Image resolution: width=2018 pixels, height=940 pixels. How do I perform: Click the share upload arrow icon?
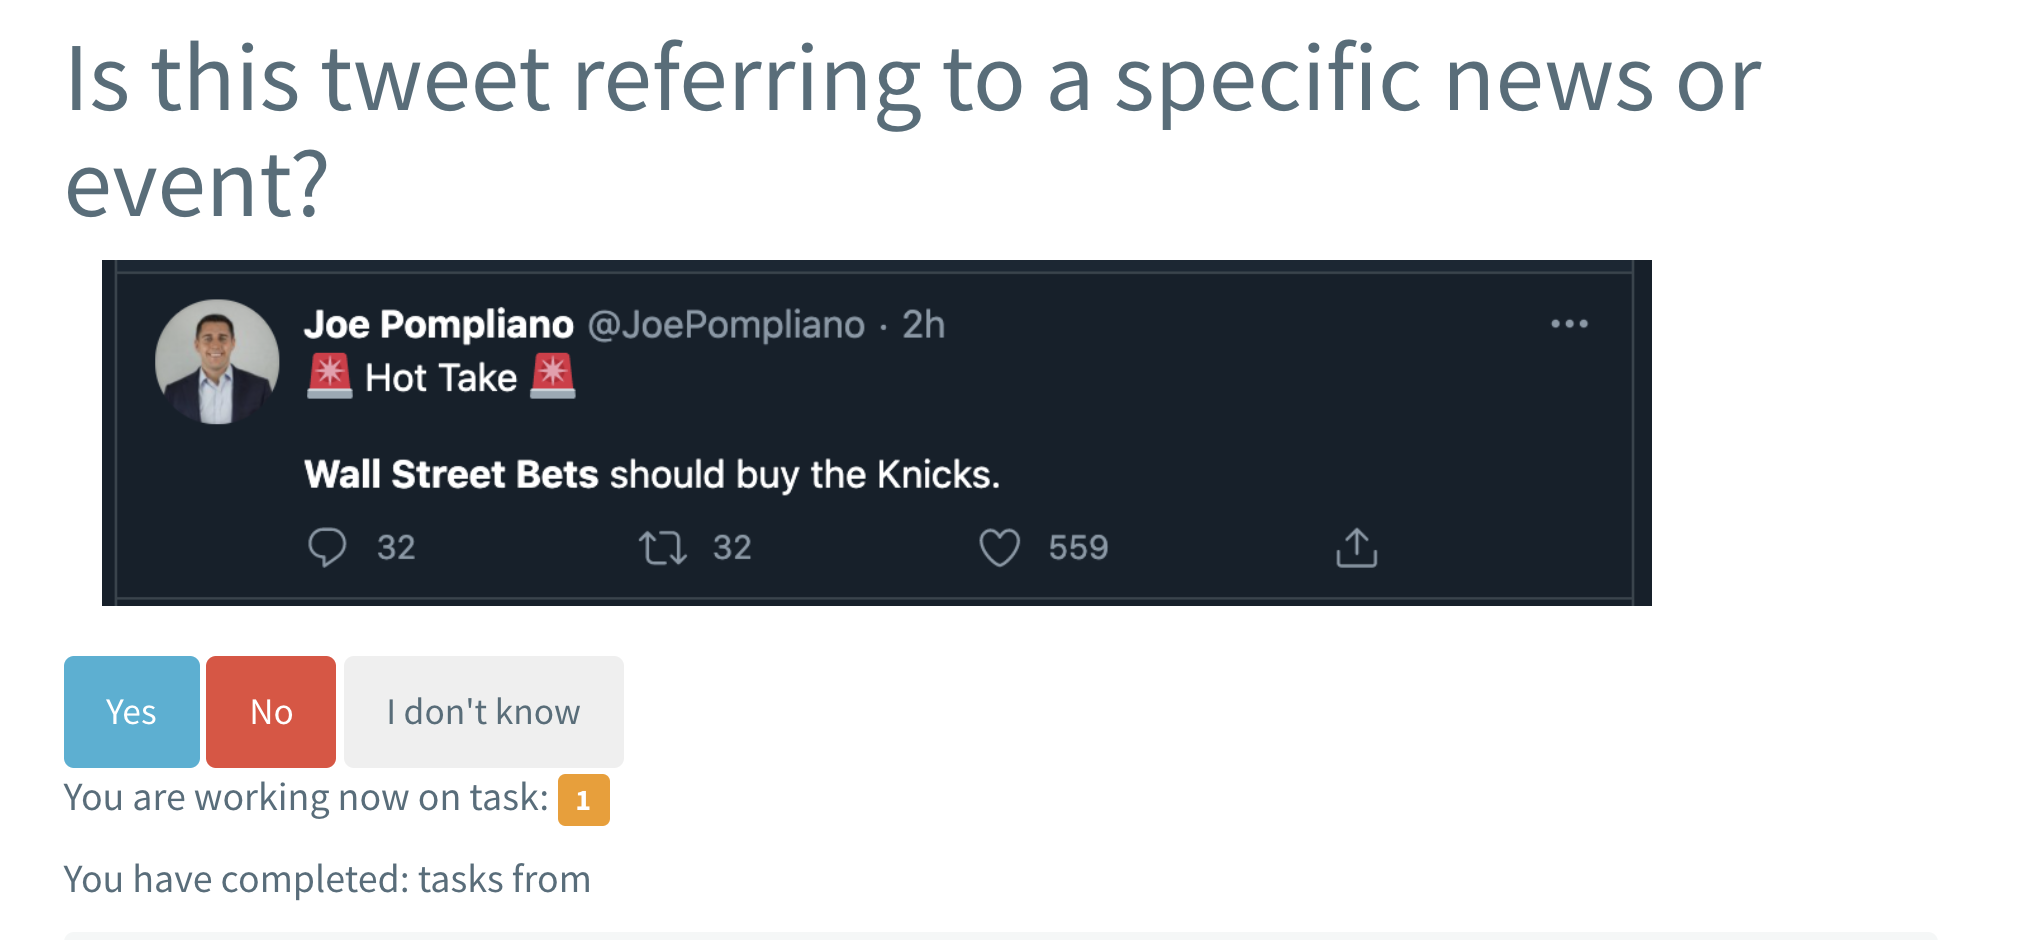coord(1356,548)
